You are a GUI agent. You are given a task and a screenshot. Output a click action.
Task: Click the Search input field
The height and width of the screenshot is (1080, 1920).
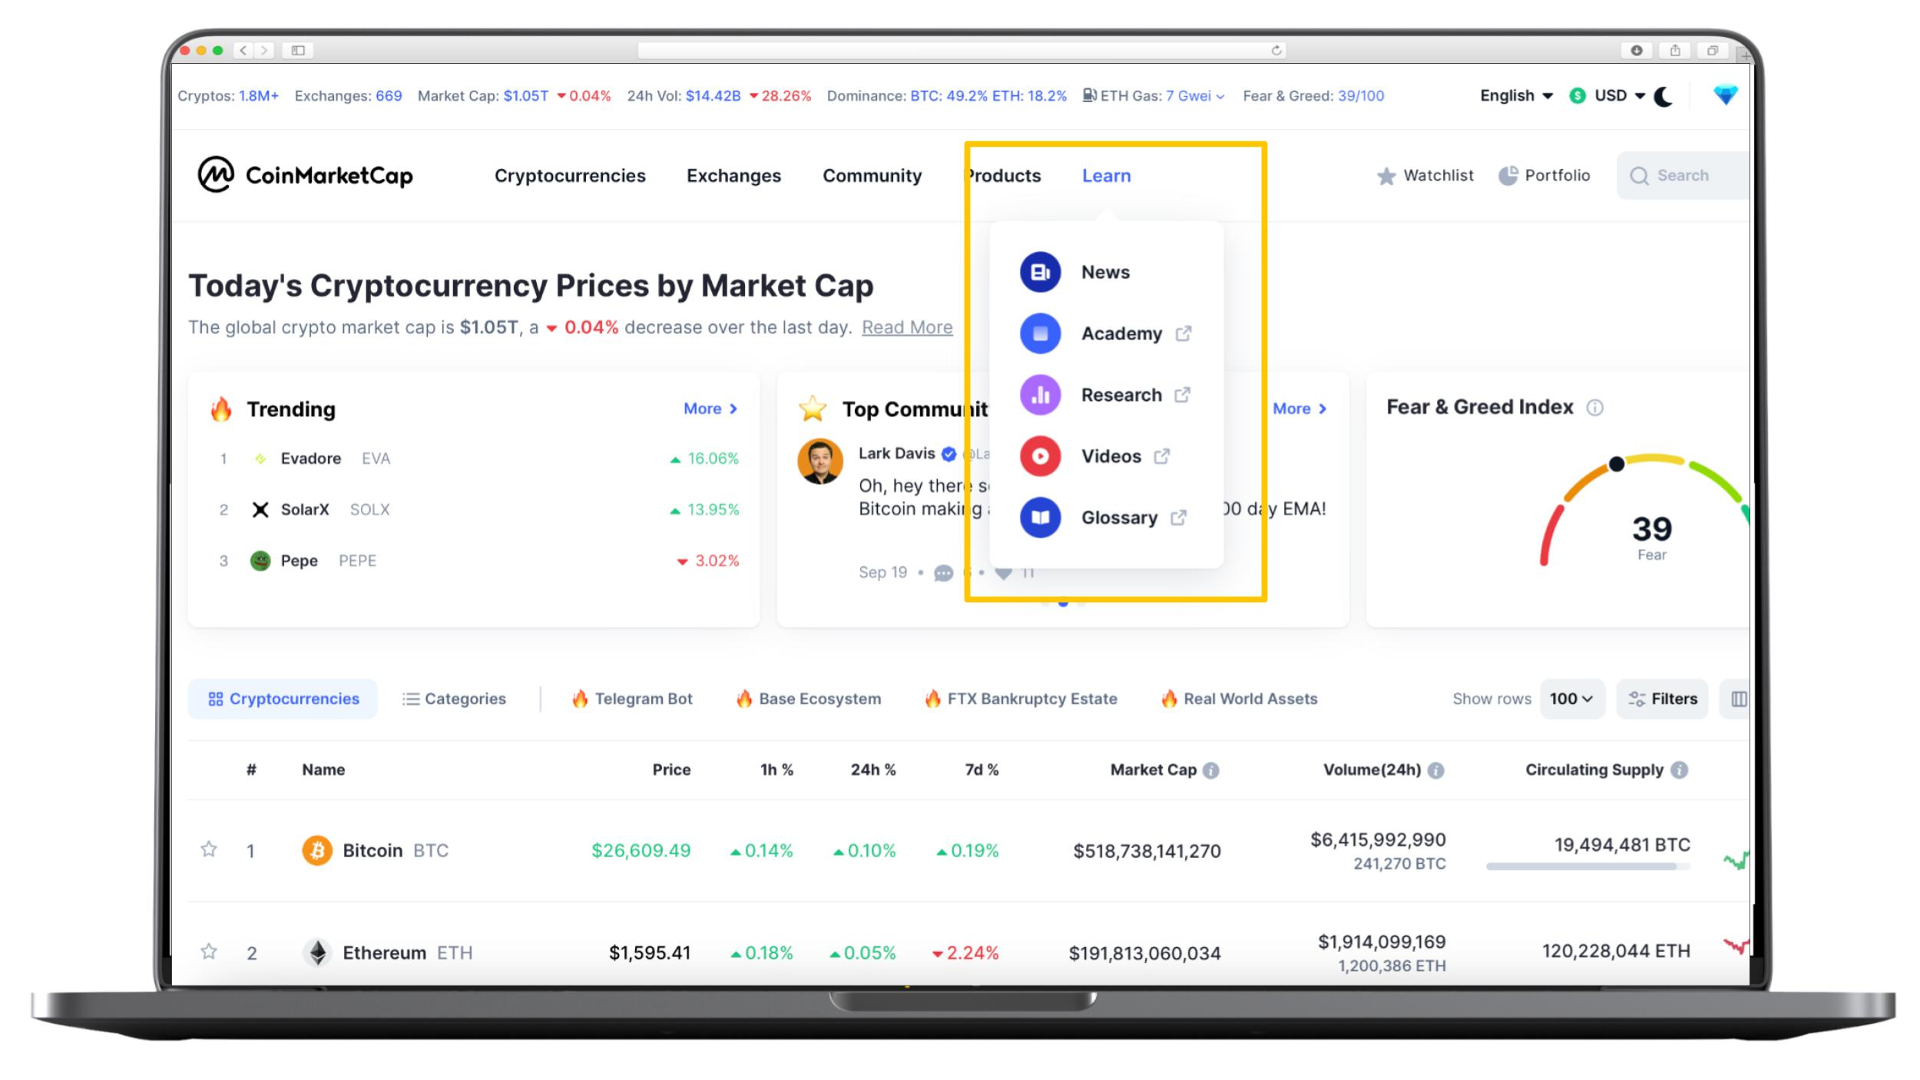tap(1681, 174)
